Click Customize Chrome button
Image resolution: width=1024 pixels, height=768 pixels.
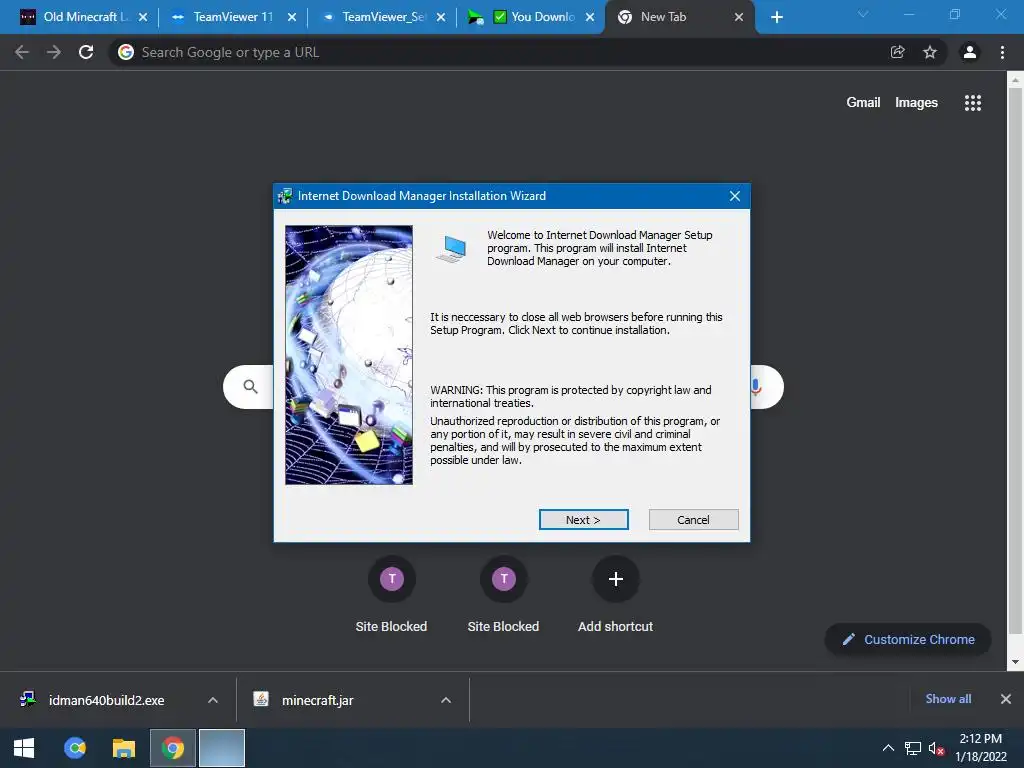(x=908, y=639)
